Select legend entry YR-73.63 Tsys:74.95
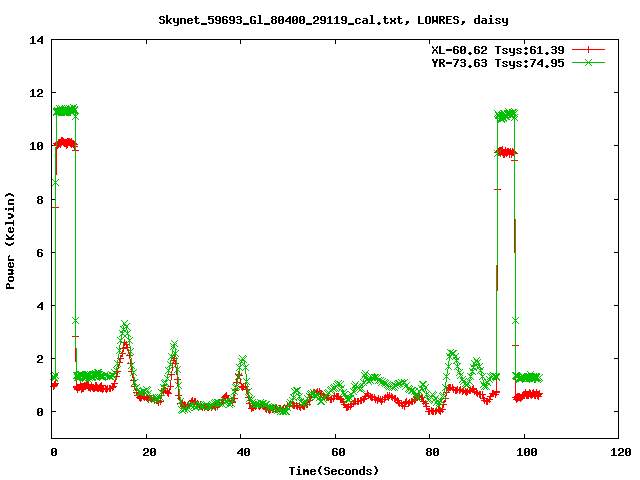Viewport: 640px width, 480px height. [498, 63]
